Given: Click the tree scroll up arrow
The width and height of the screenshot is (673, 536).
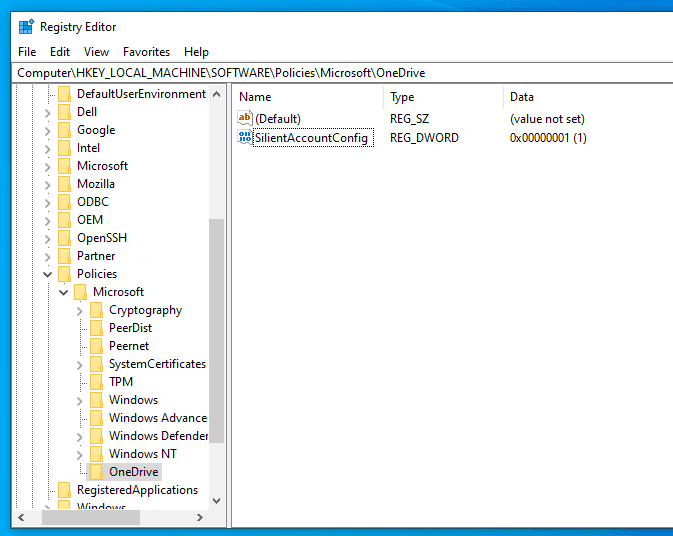Looking at the screenshot, I should pos(217,94).
